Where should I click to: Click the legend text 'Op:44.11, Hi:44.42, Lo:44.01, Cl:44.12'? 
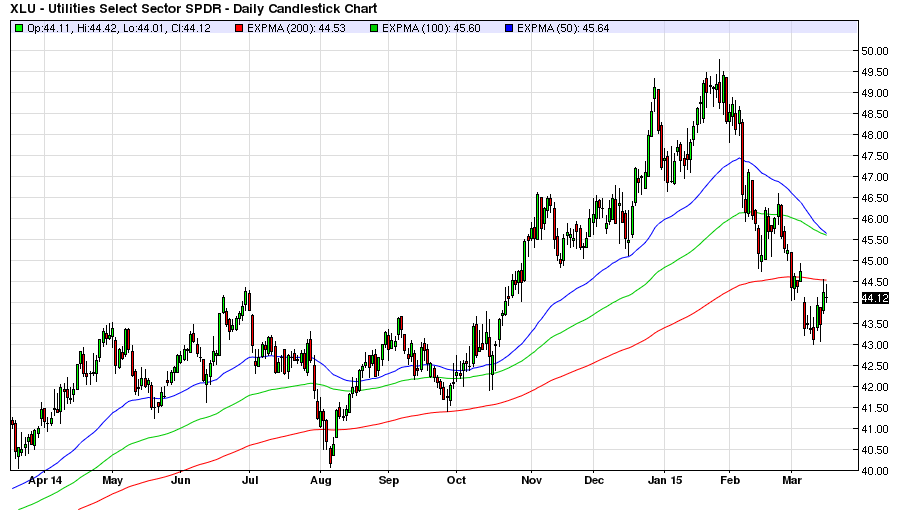119,28
